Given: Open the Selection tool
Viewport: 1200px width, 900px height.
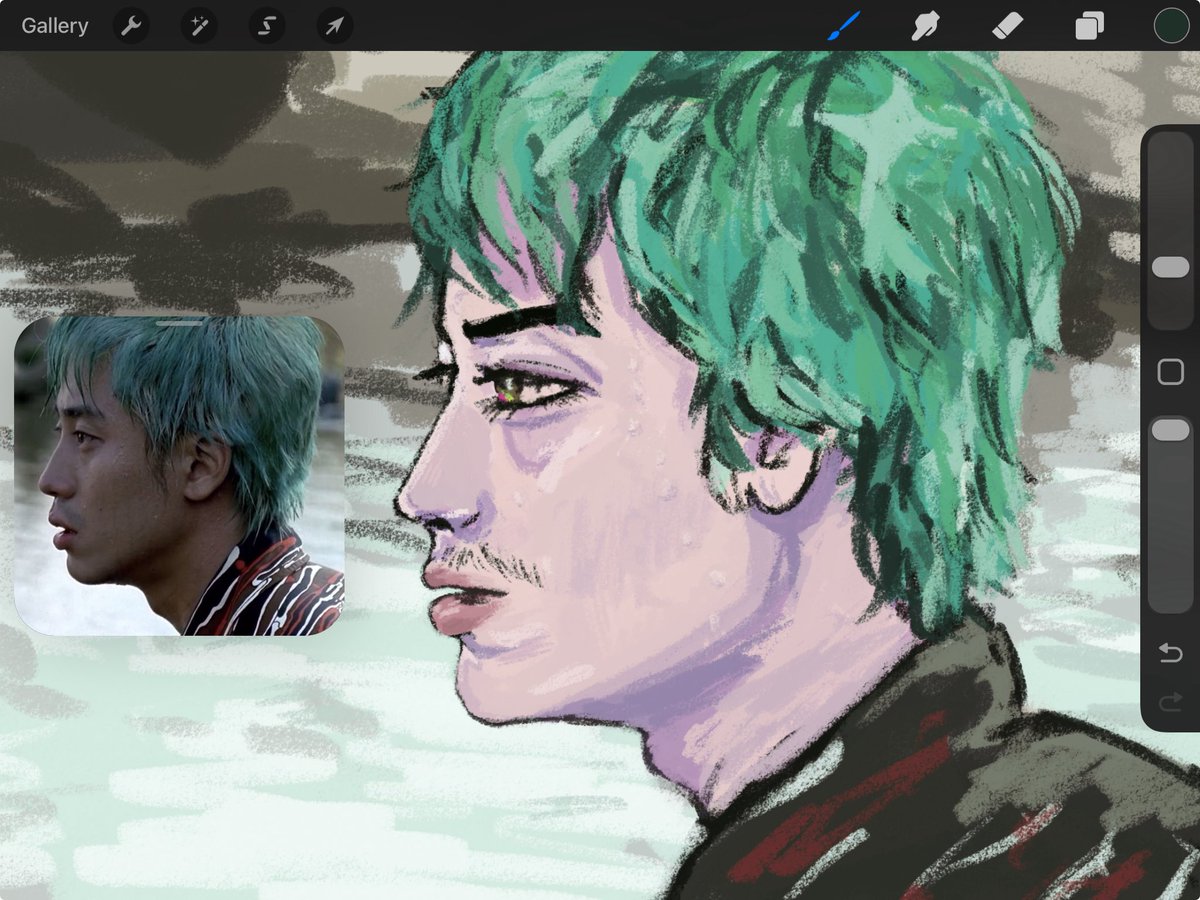Looking at the screenshot, I should pos(267,26).
